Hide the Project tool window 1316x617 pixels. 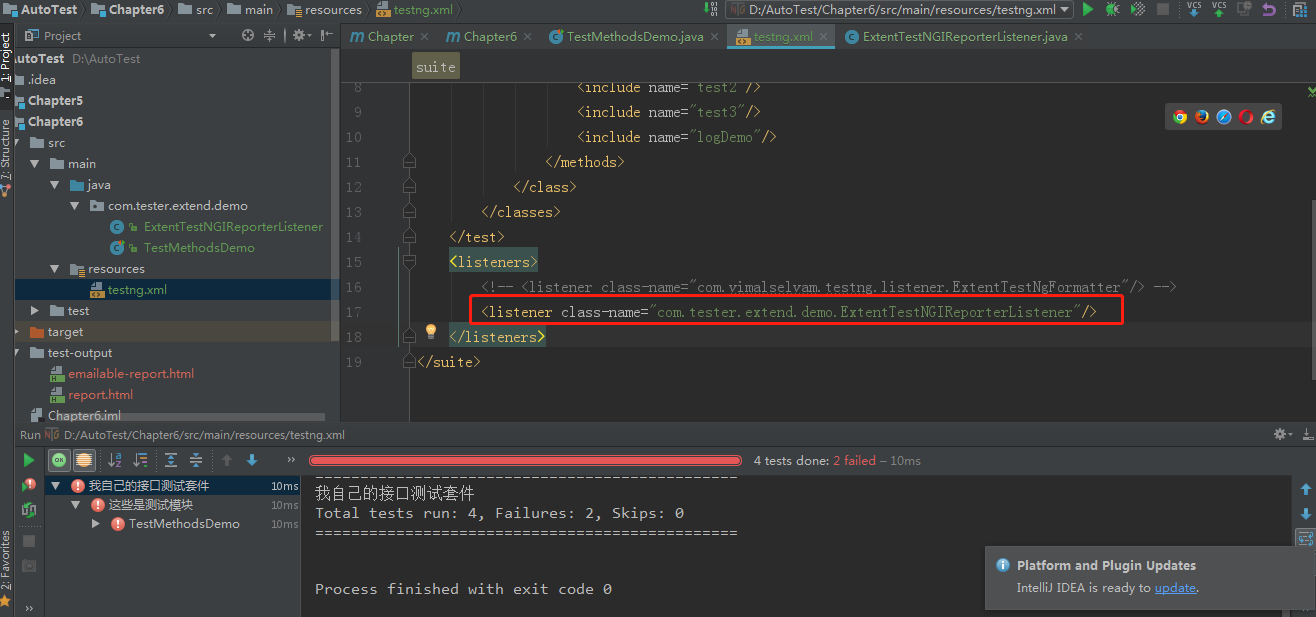pos(328,35)
